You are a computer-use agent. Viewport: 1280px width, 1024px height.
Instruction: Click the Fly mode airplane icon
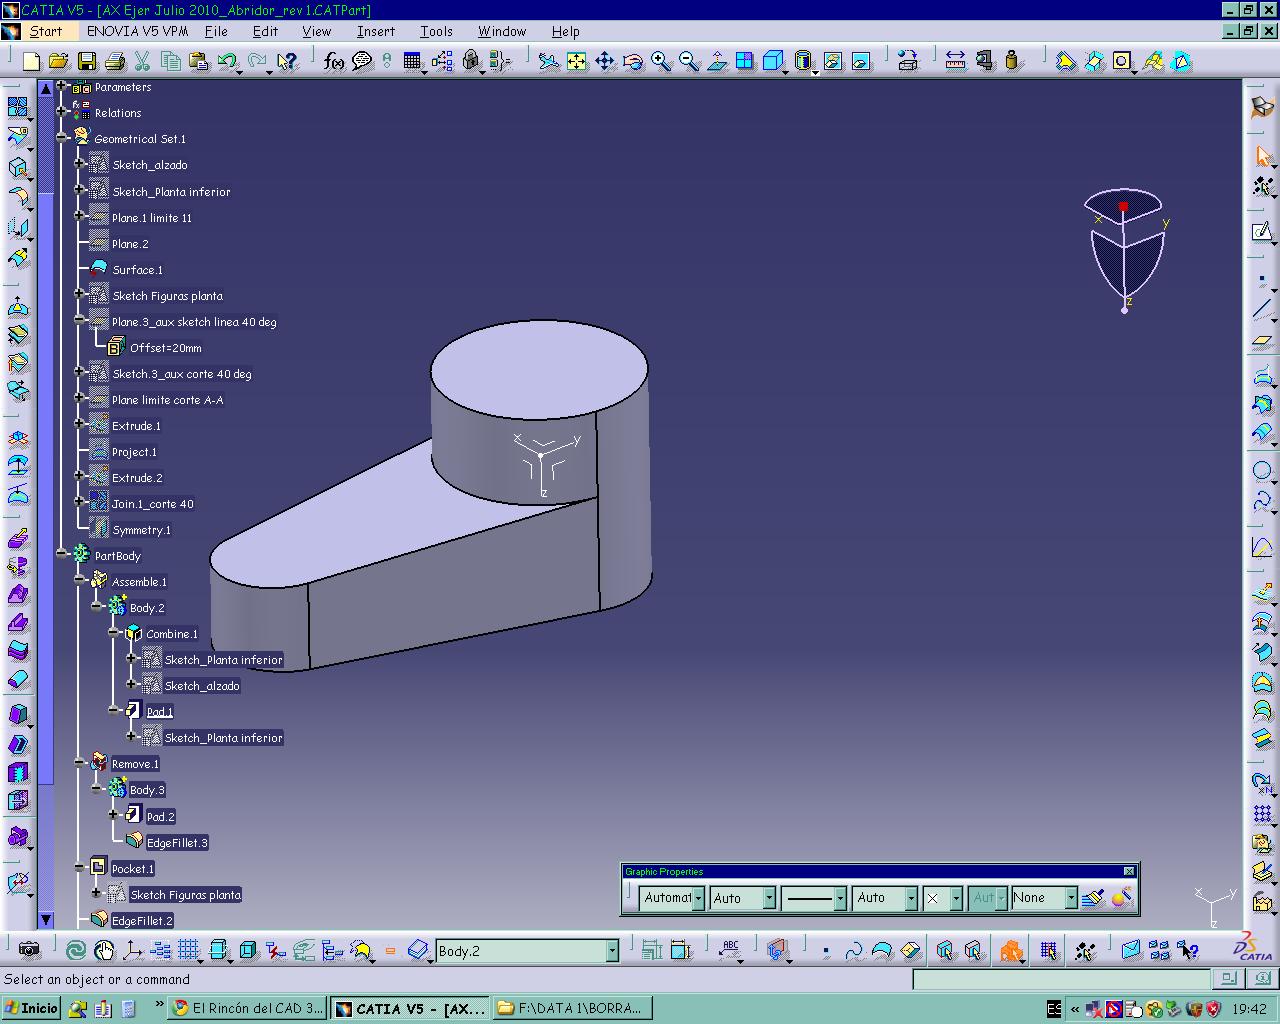click(548, 62)
